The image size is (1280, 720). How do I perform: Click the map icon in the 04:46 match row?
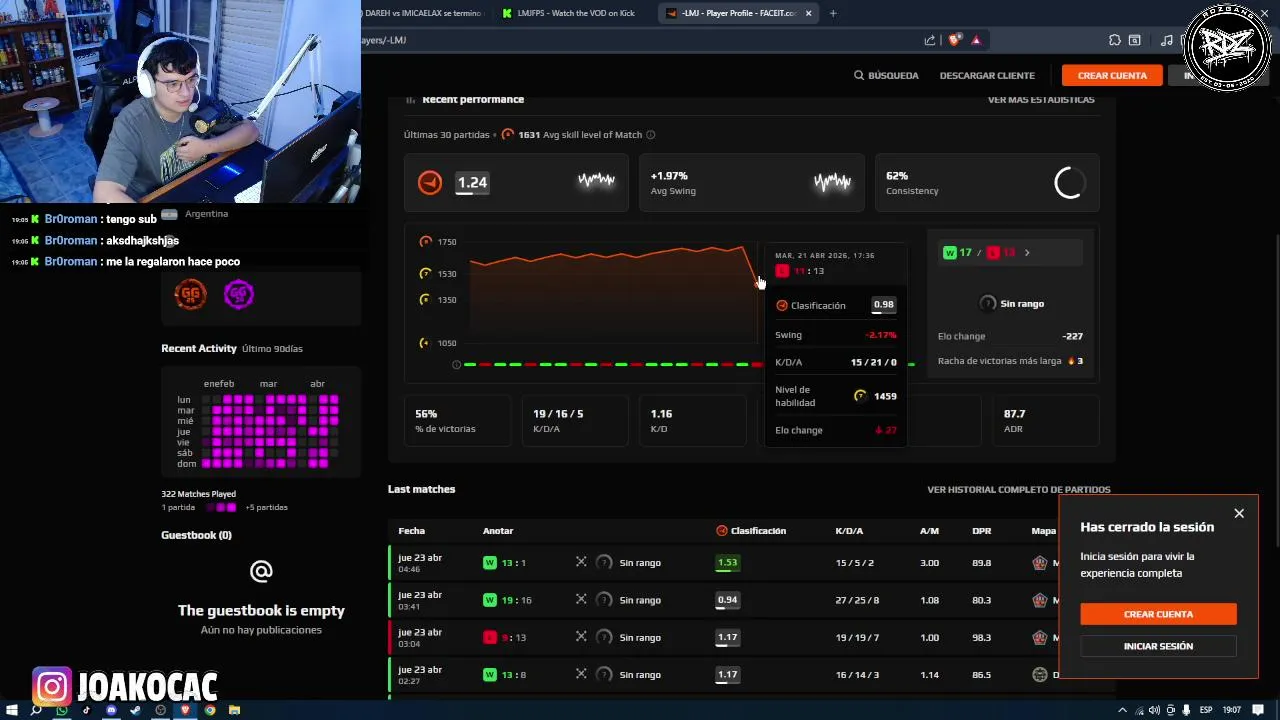pos(1040,563)
